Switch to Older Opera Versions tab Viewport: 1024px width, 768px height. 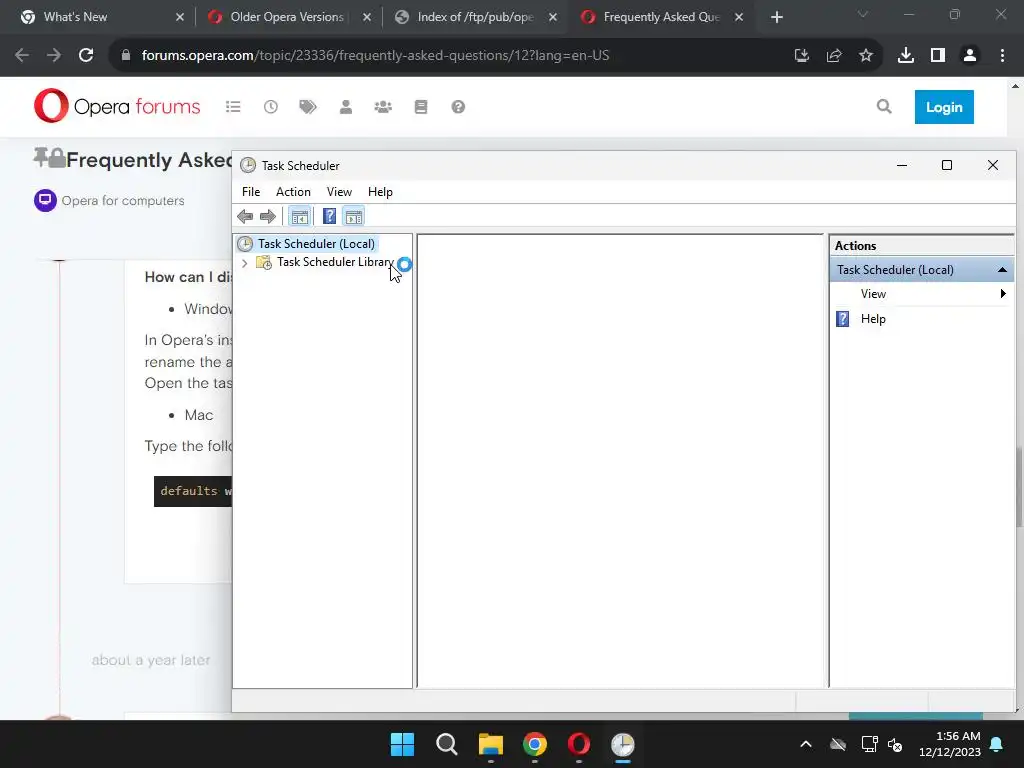coord(289,17)
